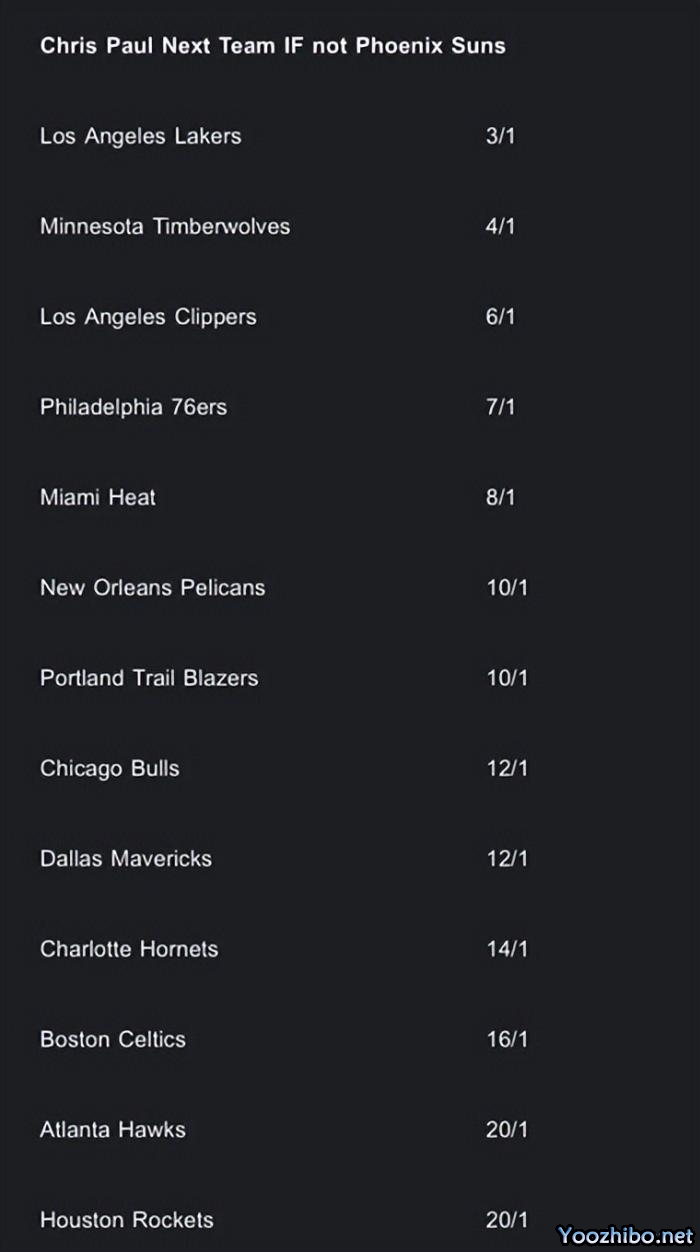Select the Miami Heat team name
700x1252 pixels.
[98, 497]
